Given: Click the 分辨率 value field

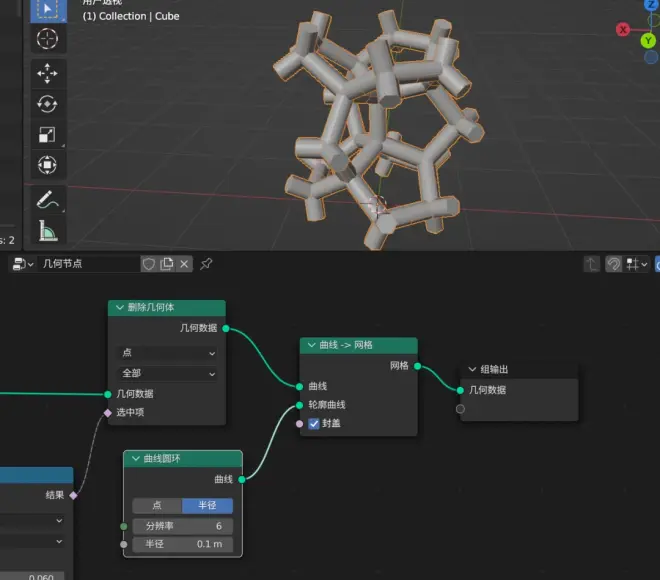Looking at the screenshot, I should tap(182, 526).
